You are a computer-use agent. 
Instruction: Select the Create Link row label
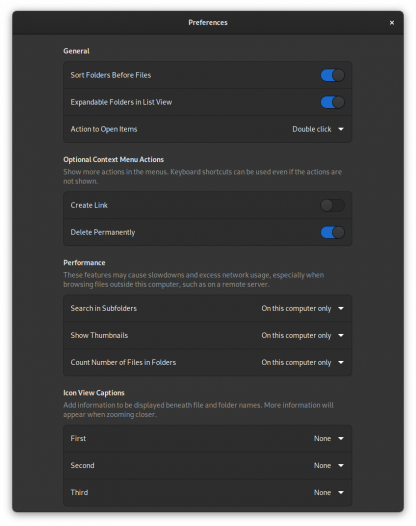[89, 205]
